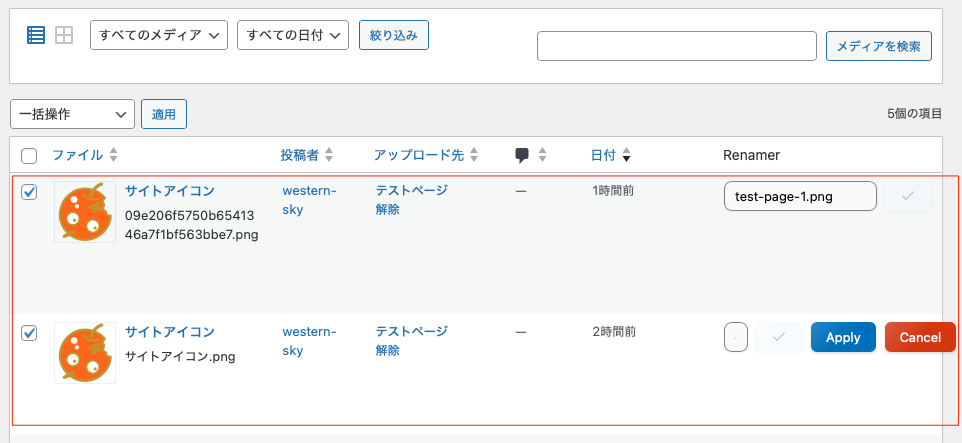962x443 pixels.
Task: Click sort arrows beside アップロード先 column
Action: tap(474, 155)
